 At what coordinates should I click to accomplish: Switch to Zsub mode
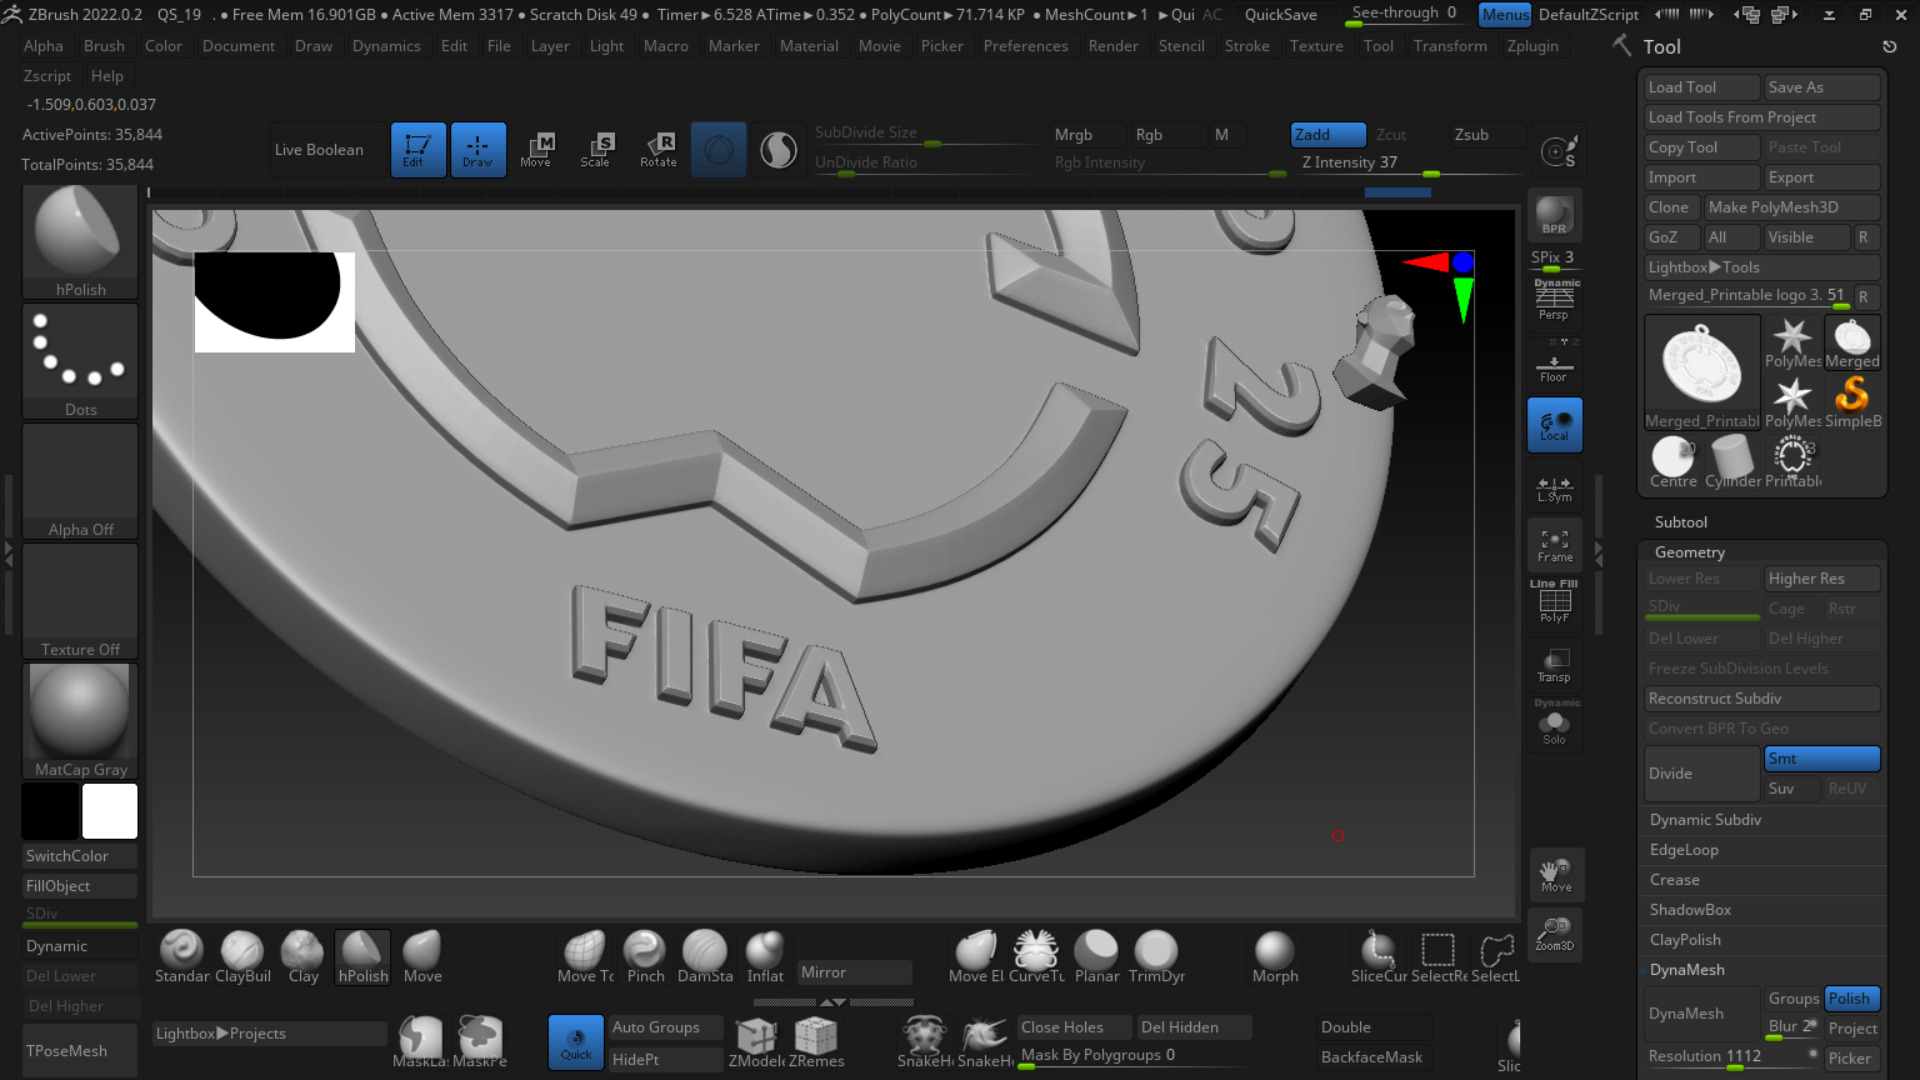[1487, 134]
